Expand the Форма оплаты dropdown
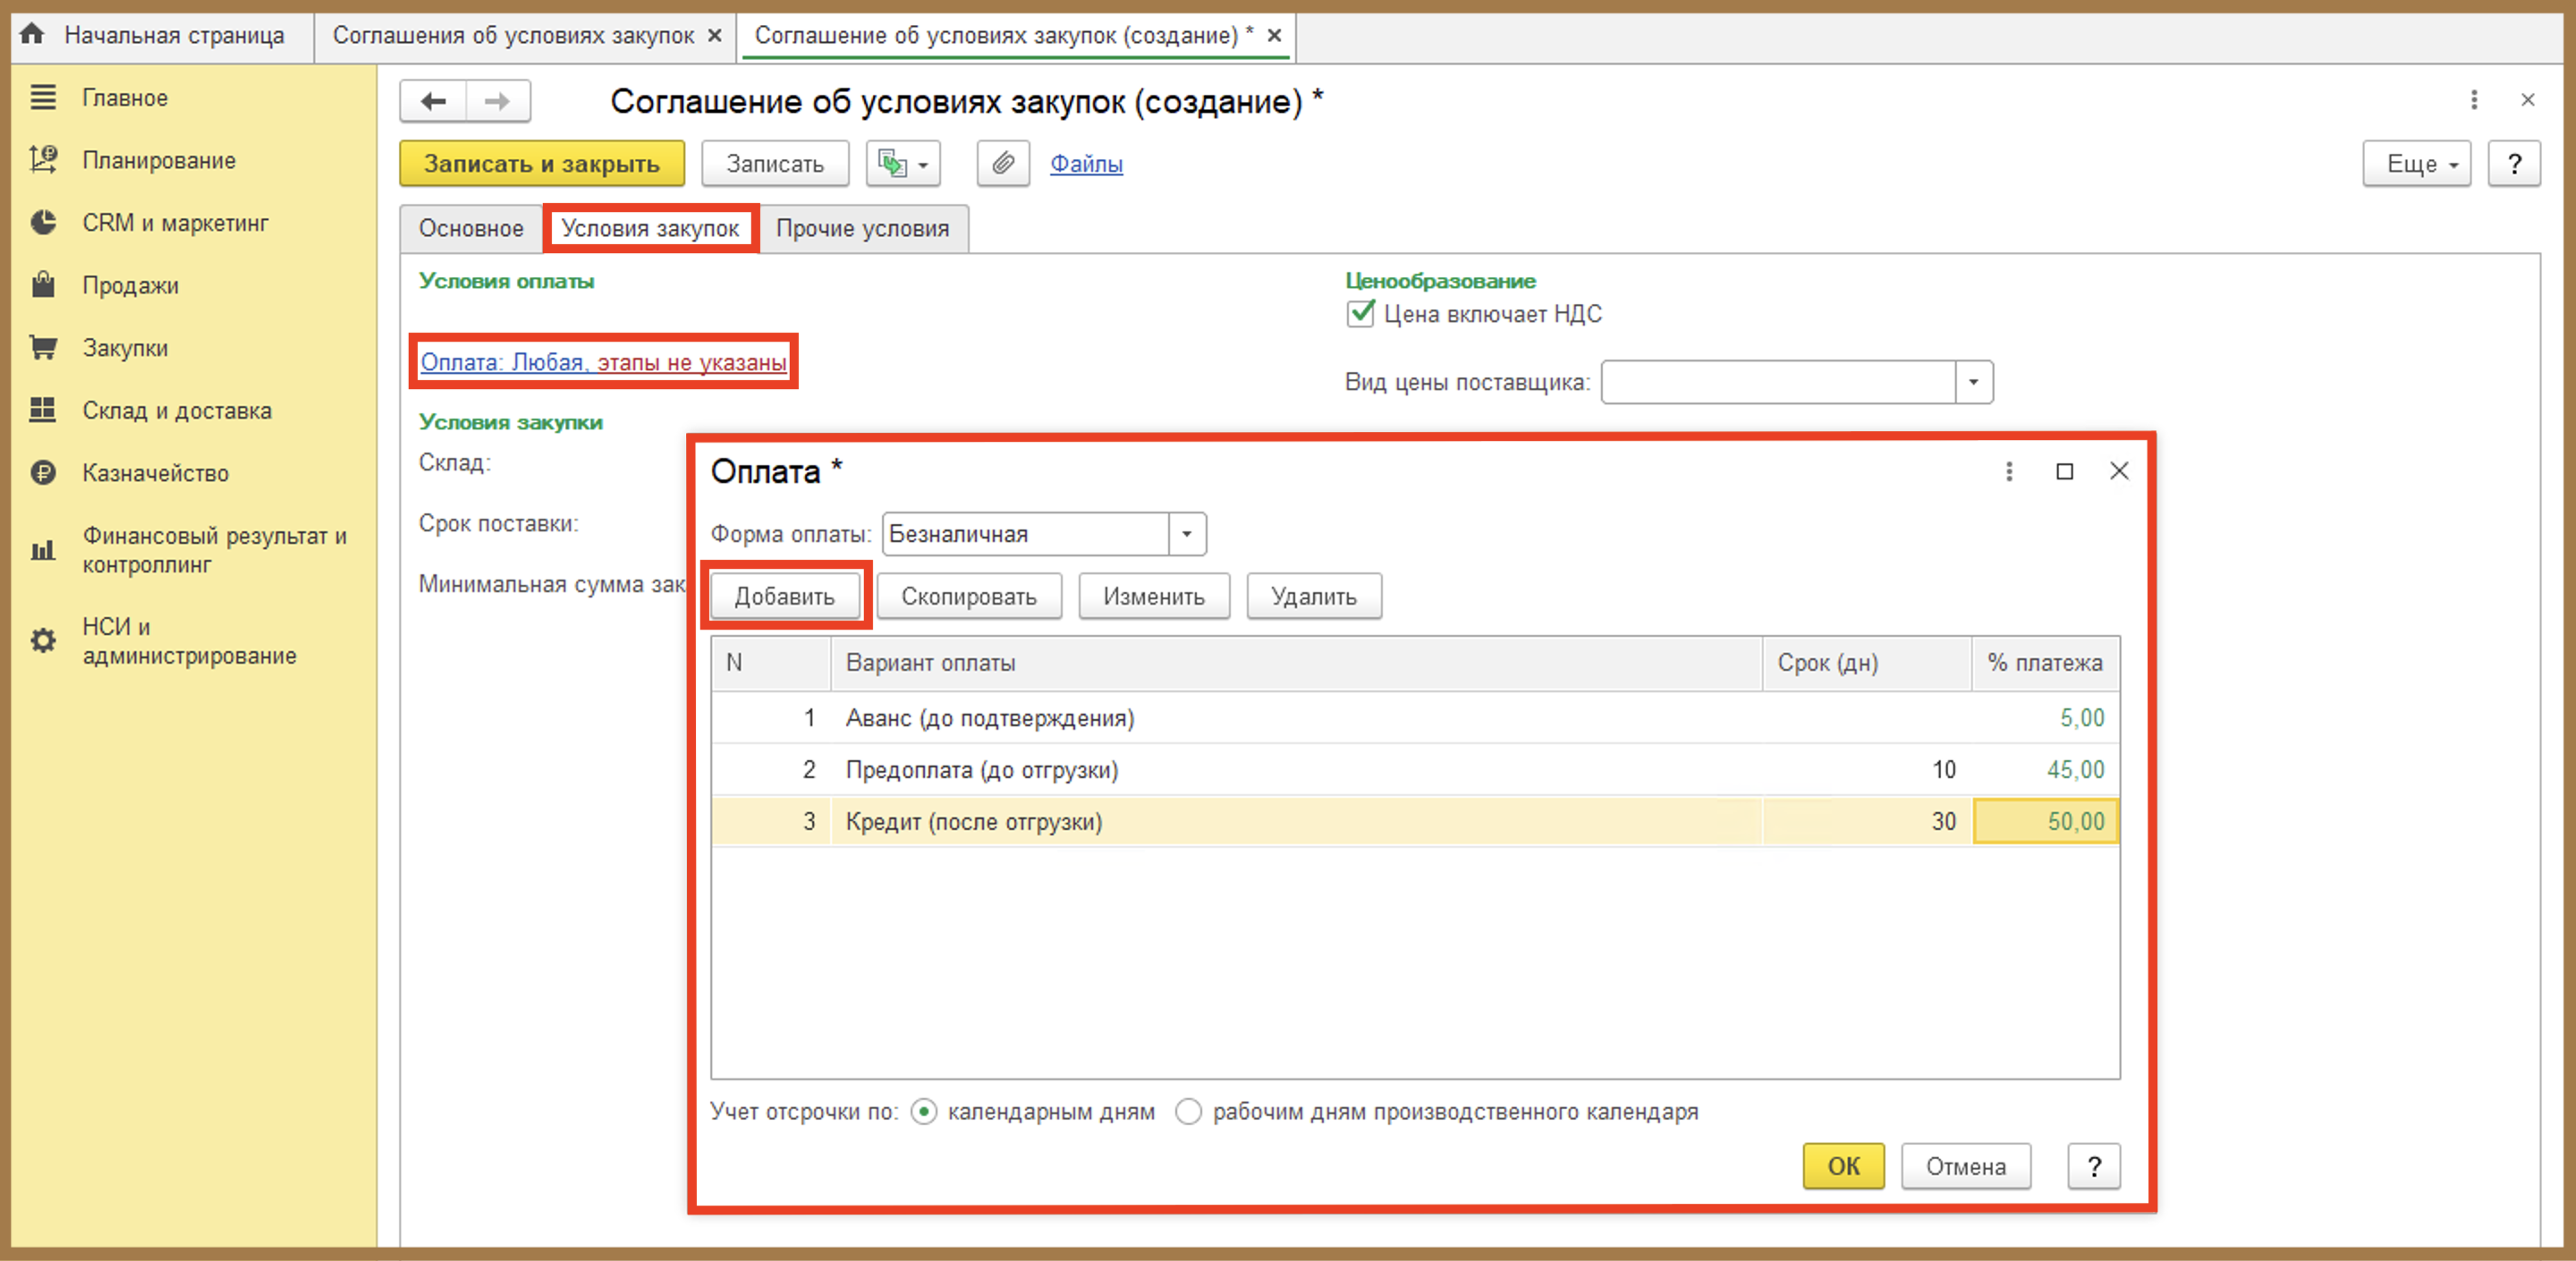The image size is (2576, 1261). 1187,534
